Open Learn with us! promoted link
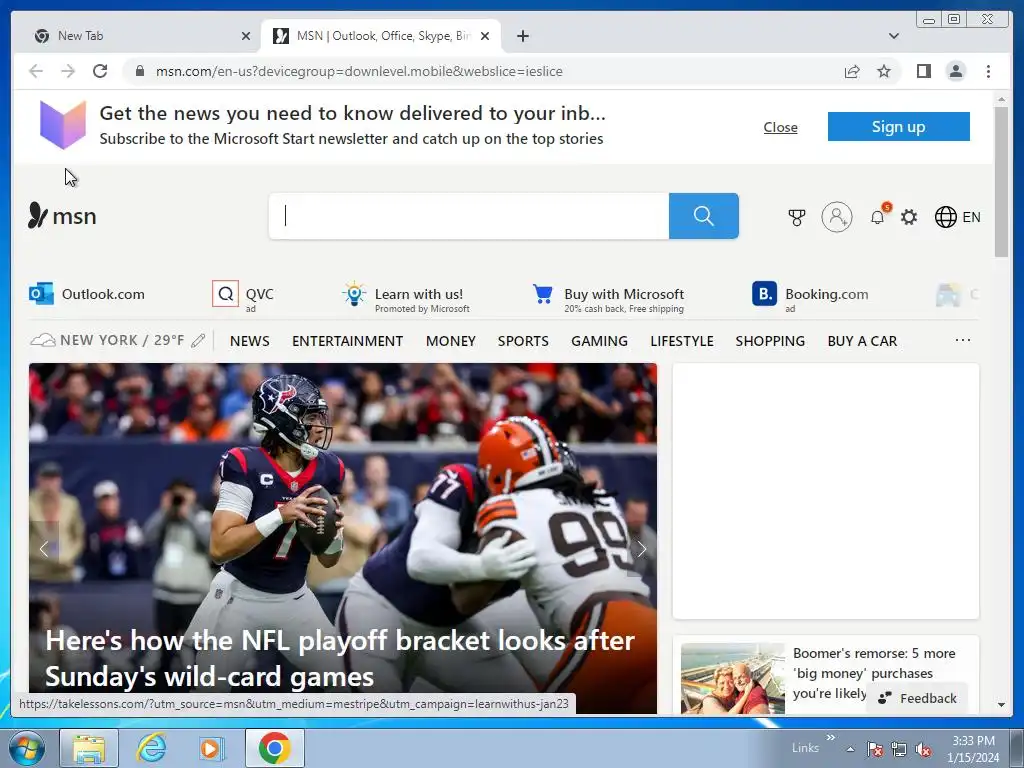1024x768 pixels. (x=405, y=298)
